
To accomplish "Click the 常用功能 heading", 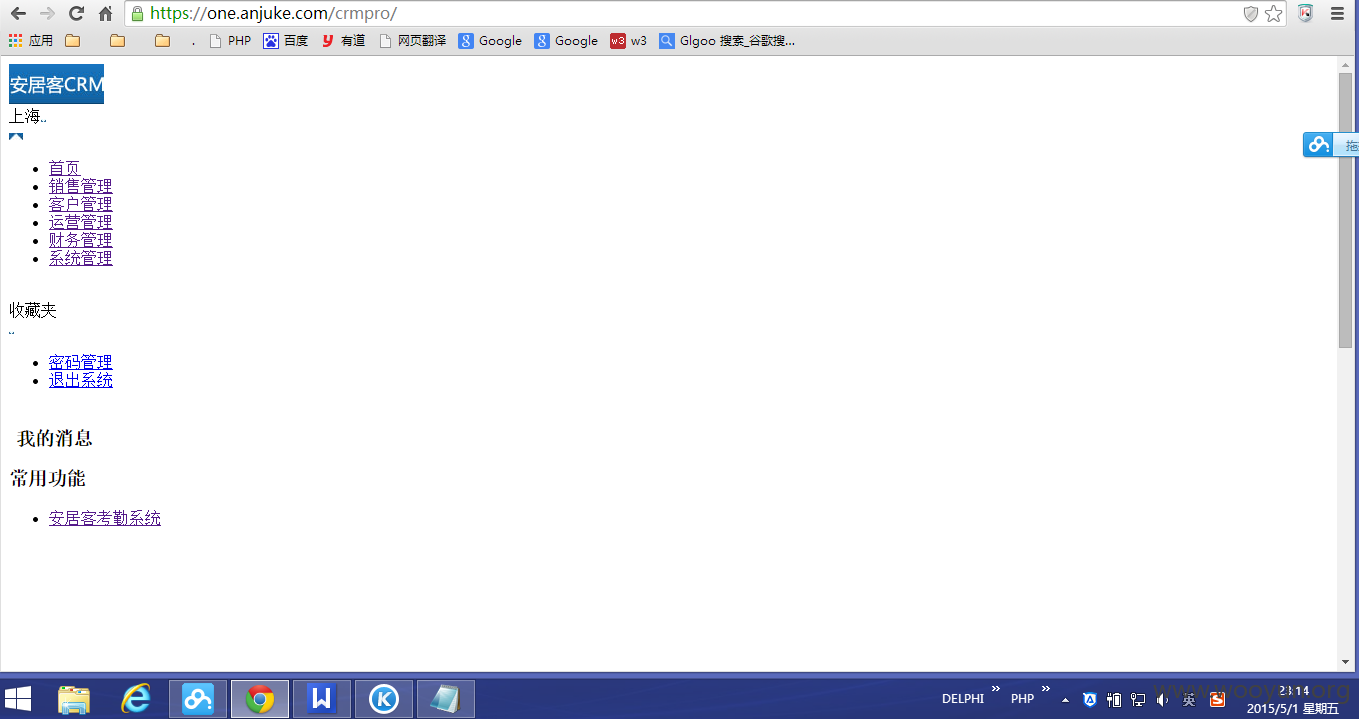I will point(48,478).
